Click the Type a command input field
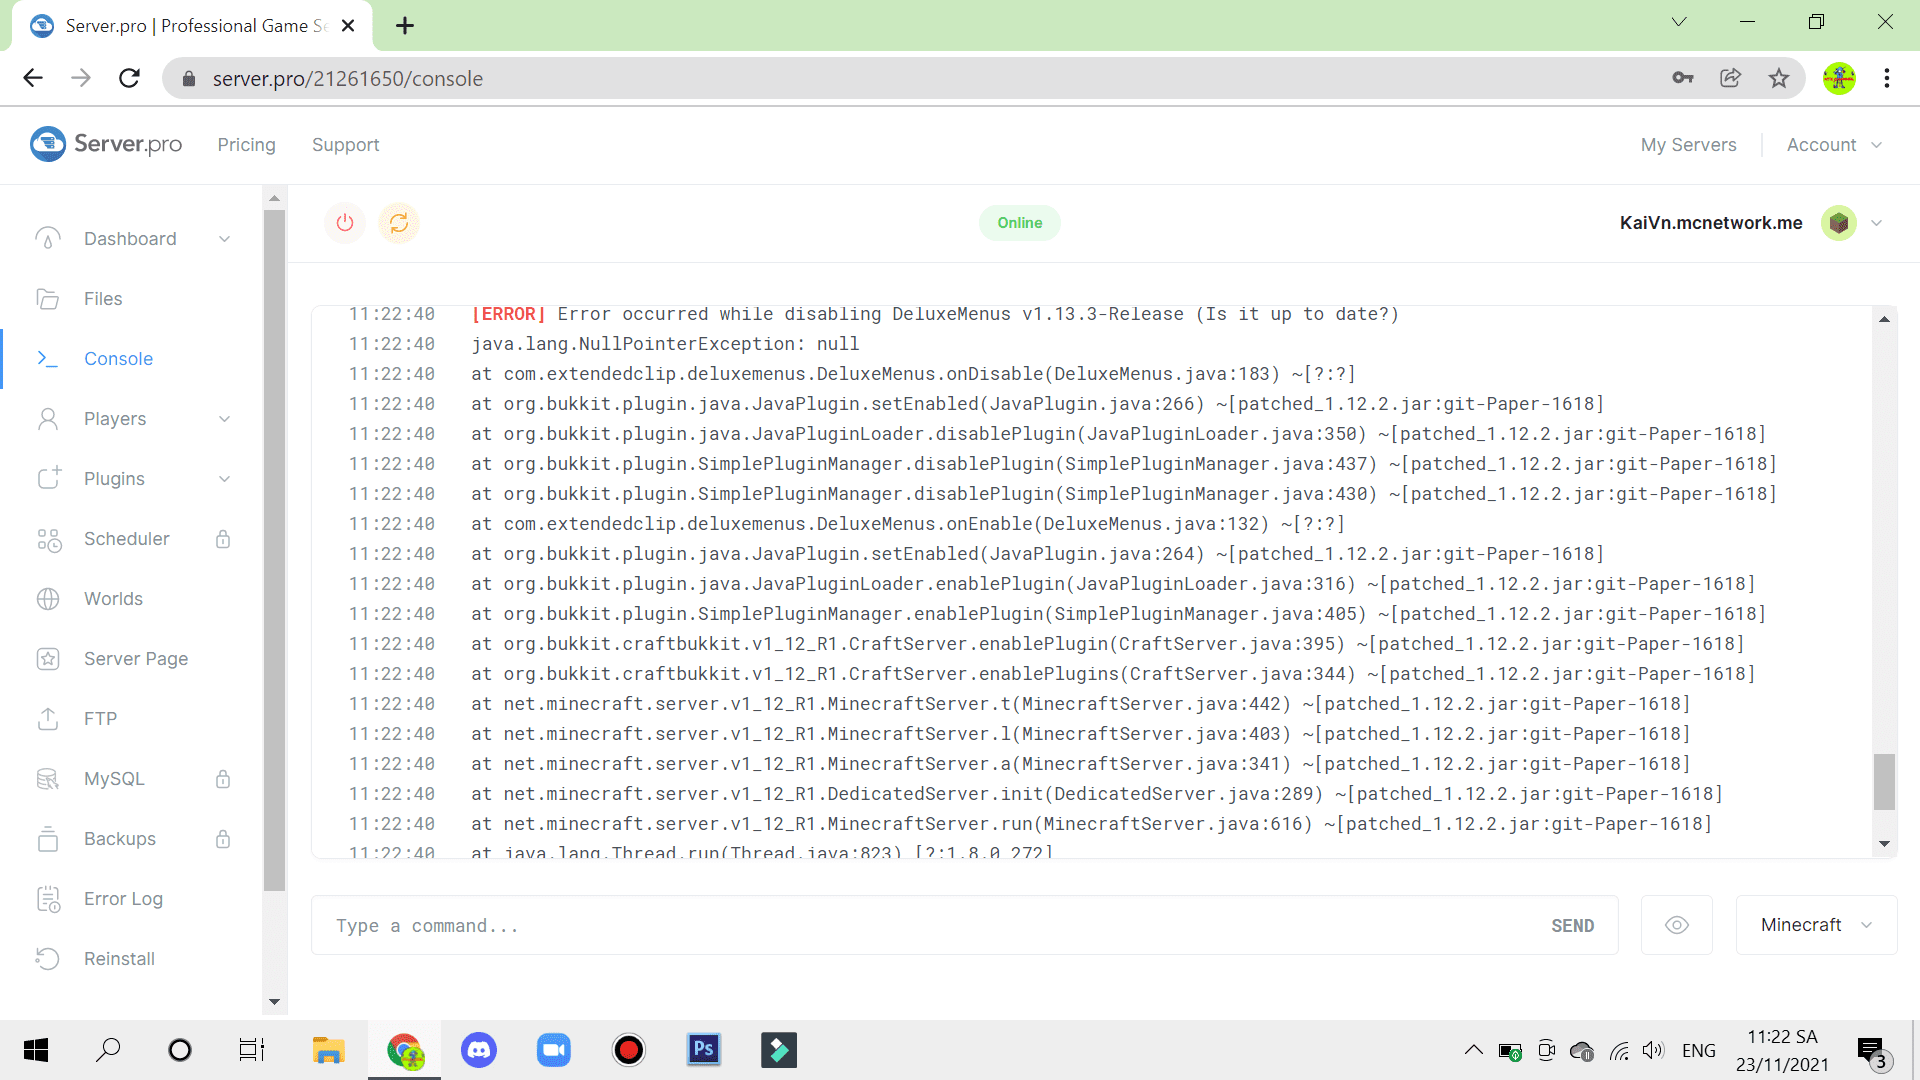1920x1080 pixels. click(x=930, y=926)
